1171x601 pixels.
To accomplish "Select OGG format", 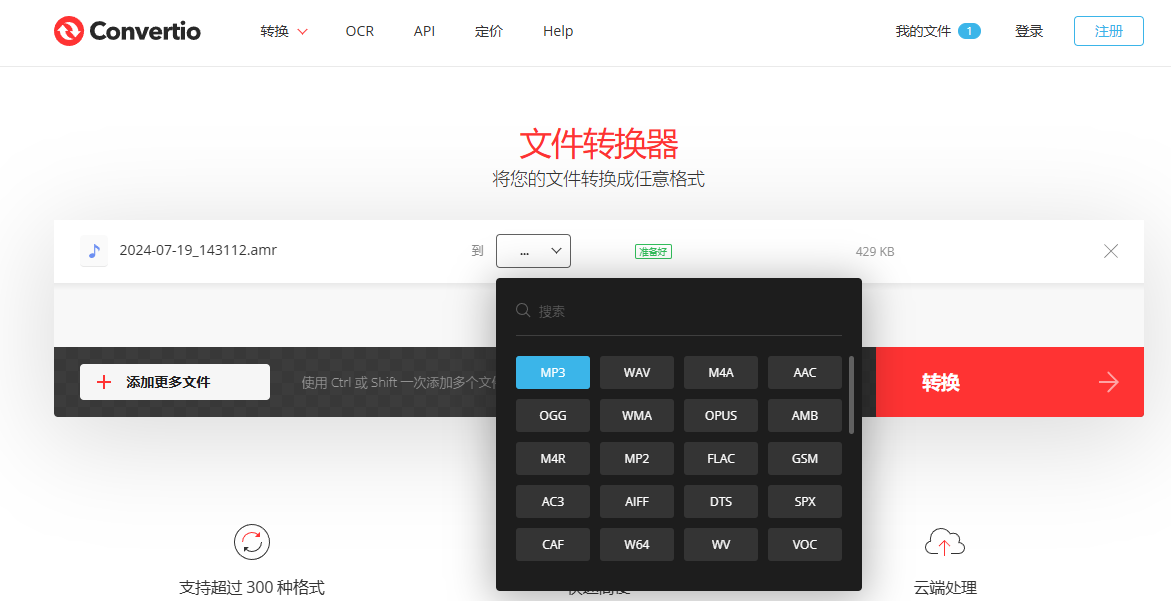I will (x=553, y=416).
